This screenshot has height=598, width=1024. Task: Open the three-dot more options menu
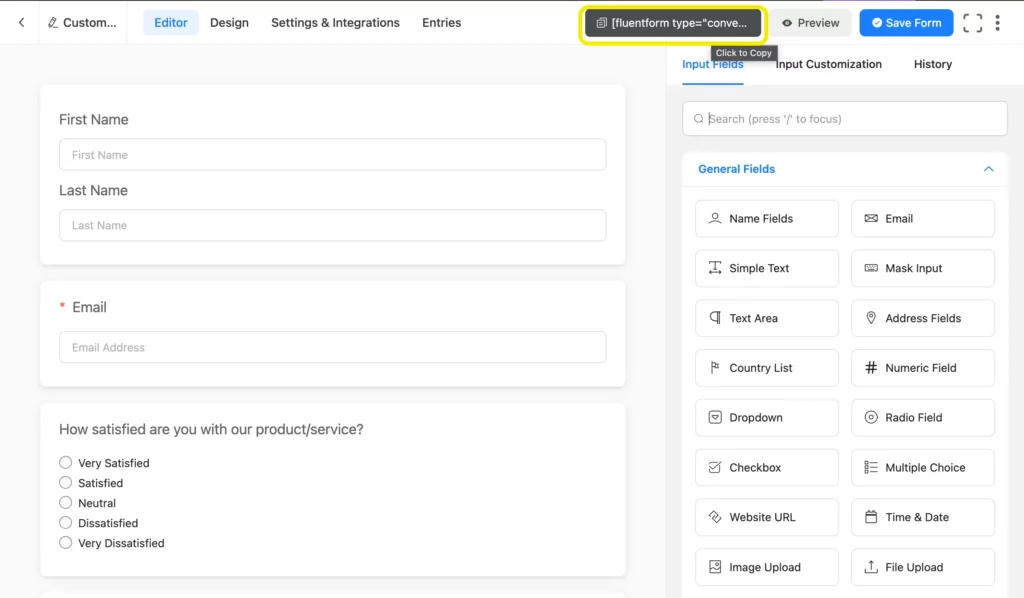click(997, 23)
